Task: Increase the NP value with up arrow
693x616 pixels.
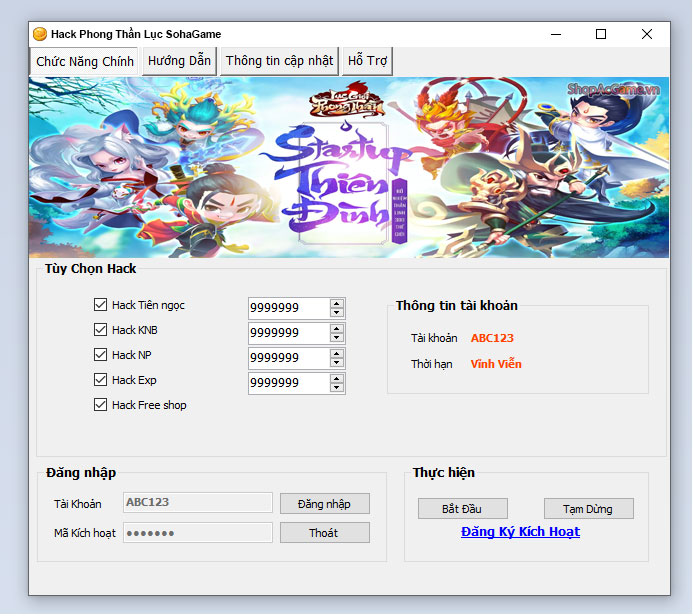Action: [x=337, y=354]
